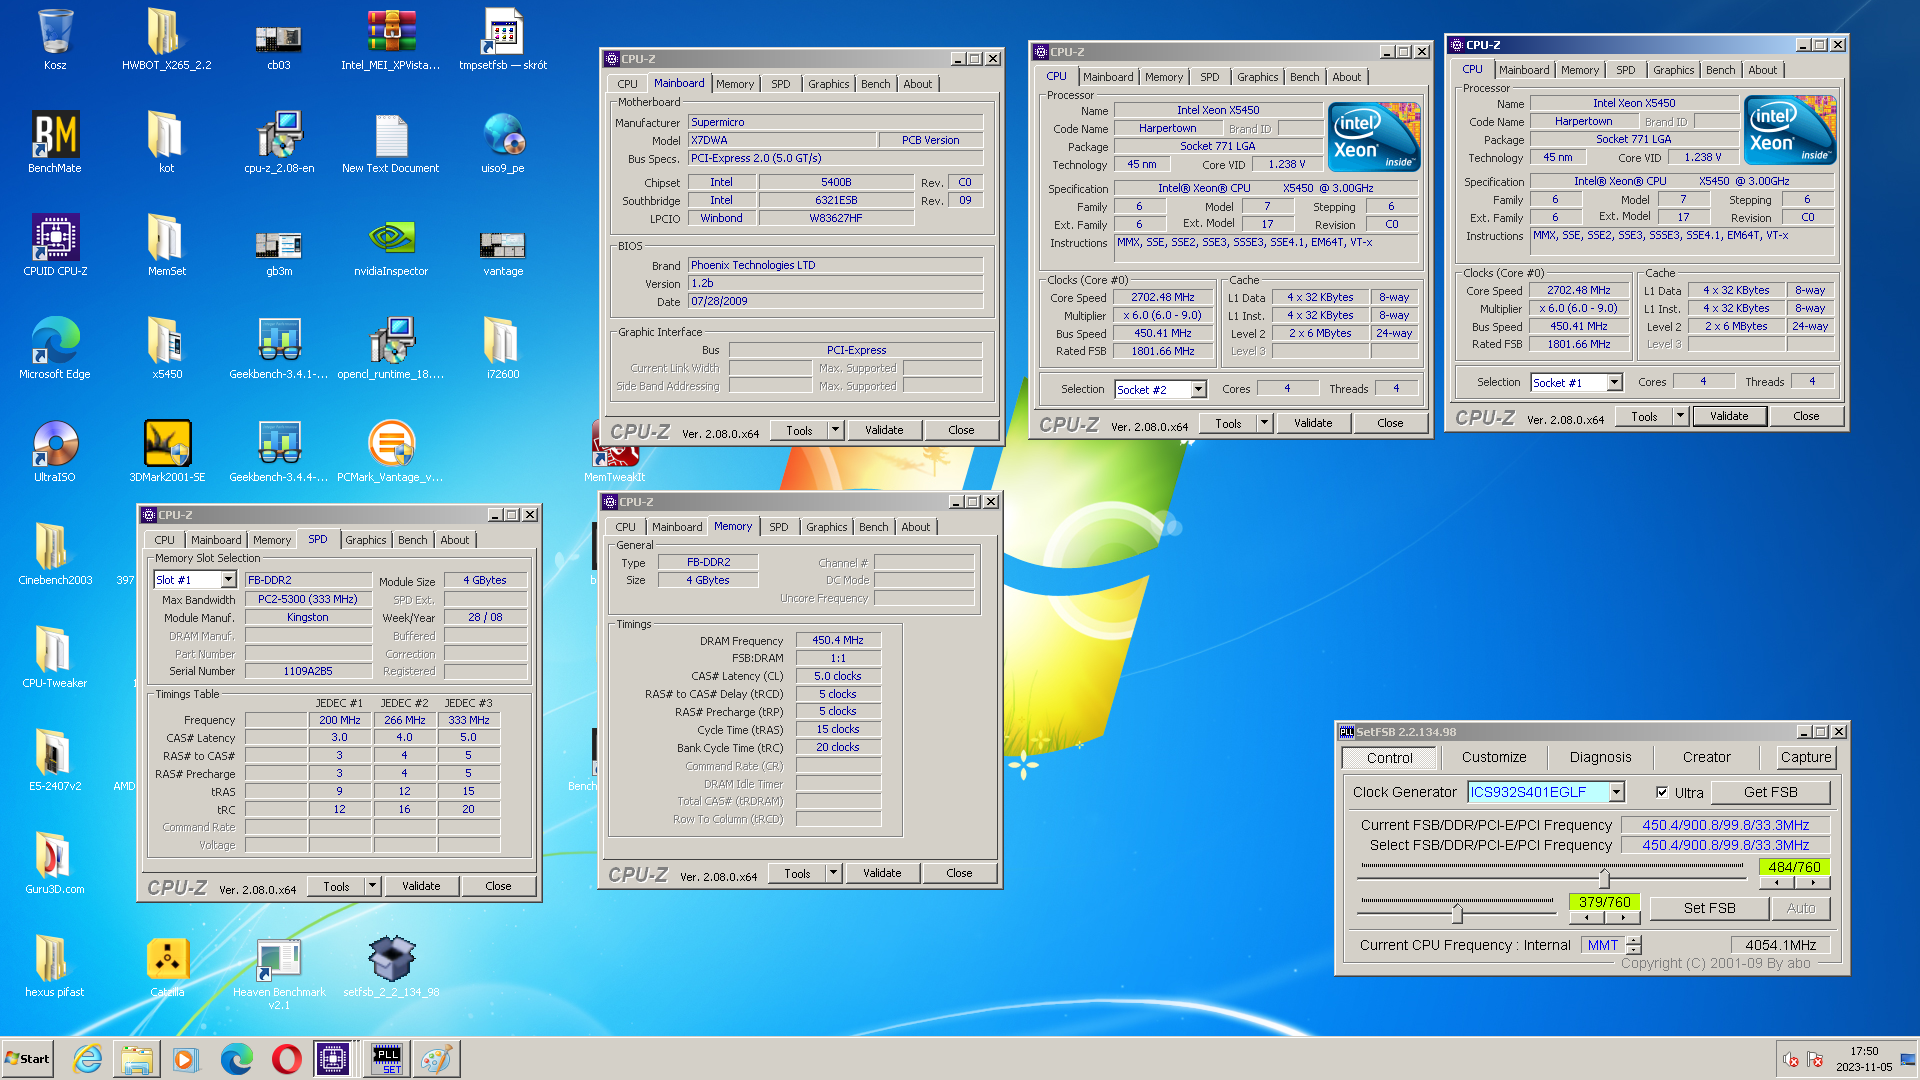Screen dimensions: 1920x1080
Task: Switch to Customize tab in SetFSB
Action: coord(1494,757)
